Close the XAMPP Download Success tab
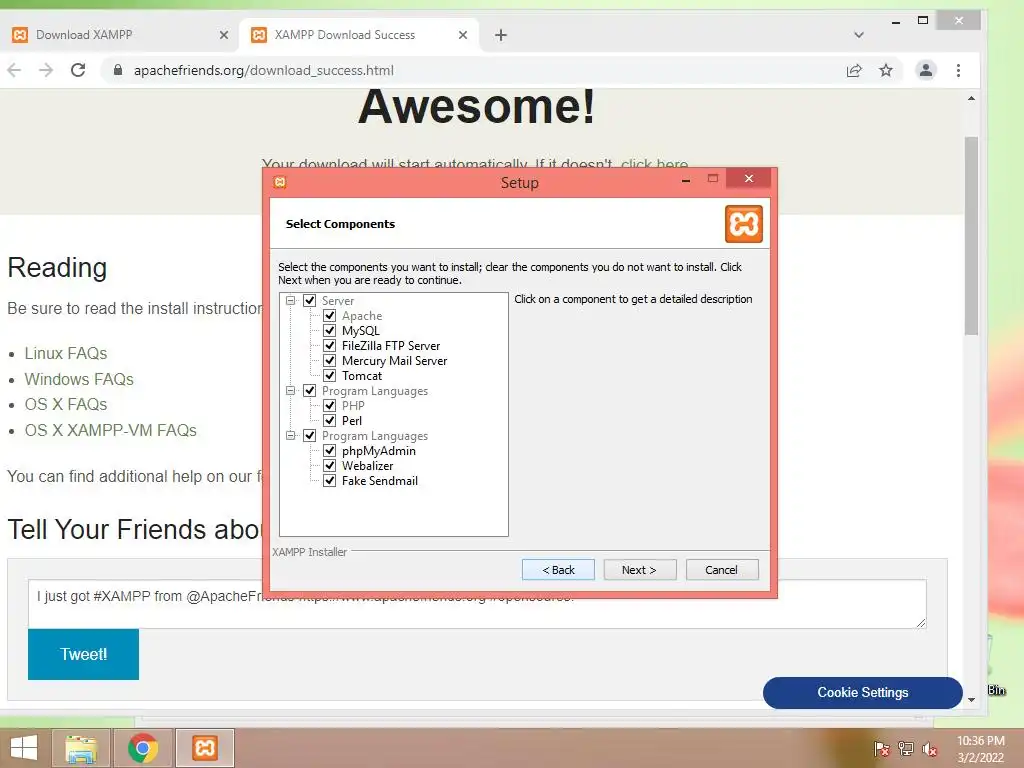1024x768 pixels. tap(463, 35)
